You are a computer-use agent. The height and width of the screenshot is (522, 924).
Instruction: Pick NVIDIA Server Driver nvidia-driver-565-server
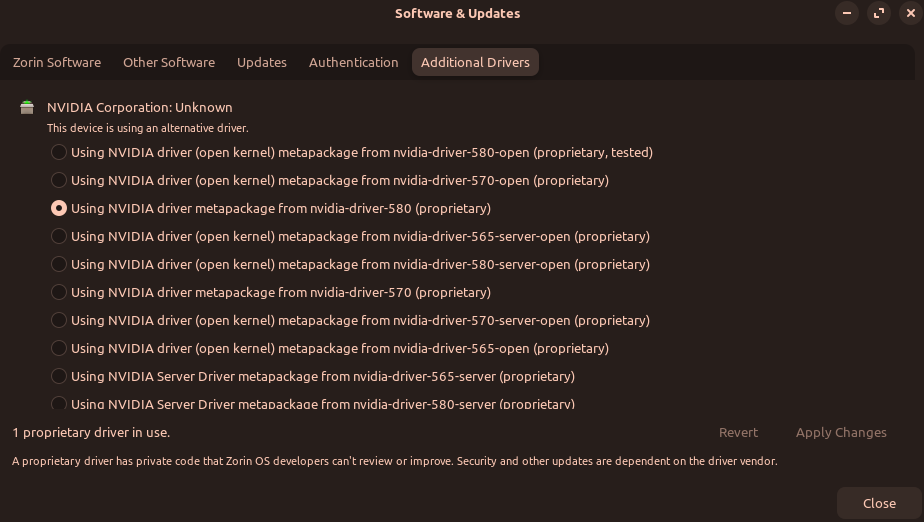click(59, 377)
